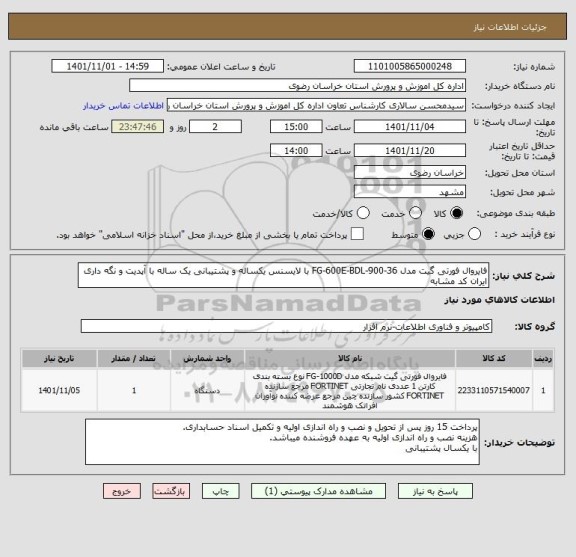The height and width of the screenshot is (557, 576).
Task: Open the اطلاعات تماس خریدار link
Action: 123,106
